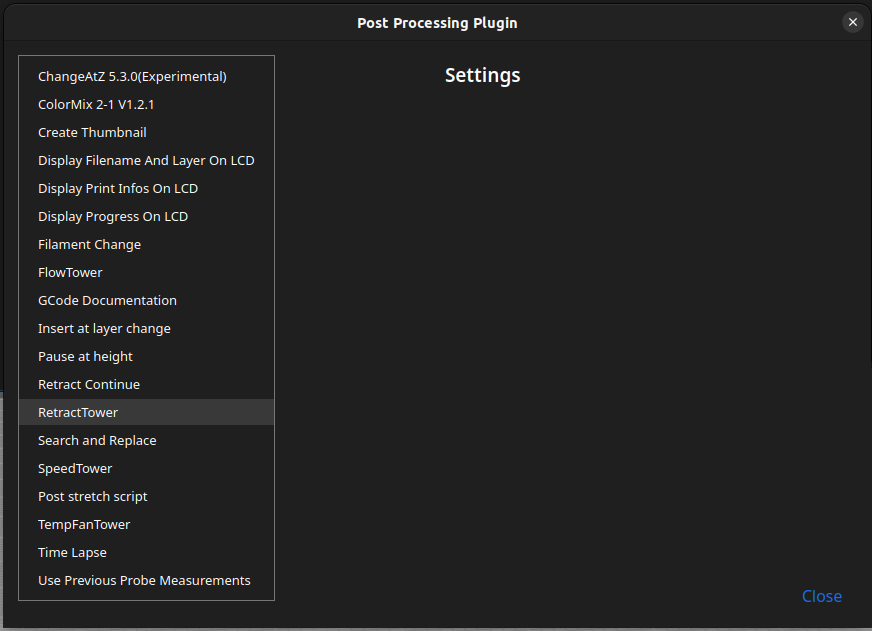
Task: Select Pause at height script
Action: (85, 356)
